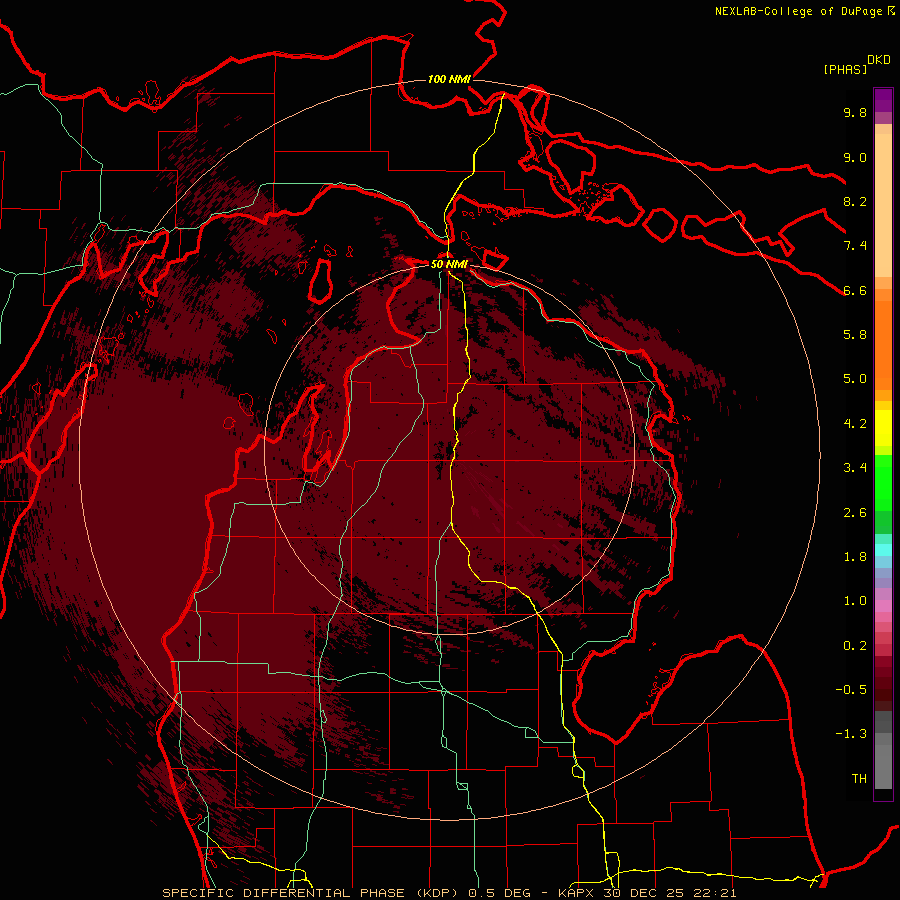Click the 22:21 timestamp in caption
Screen dimensions: 900x900
coord(717,893)
